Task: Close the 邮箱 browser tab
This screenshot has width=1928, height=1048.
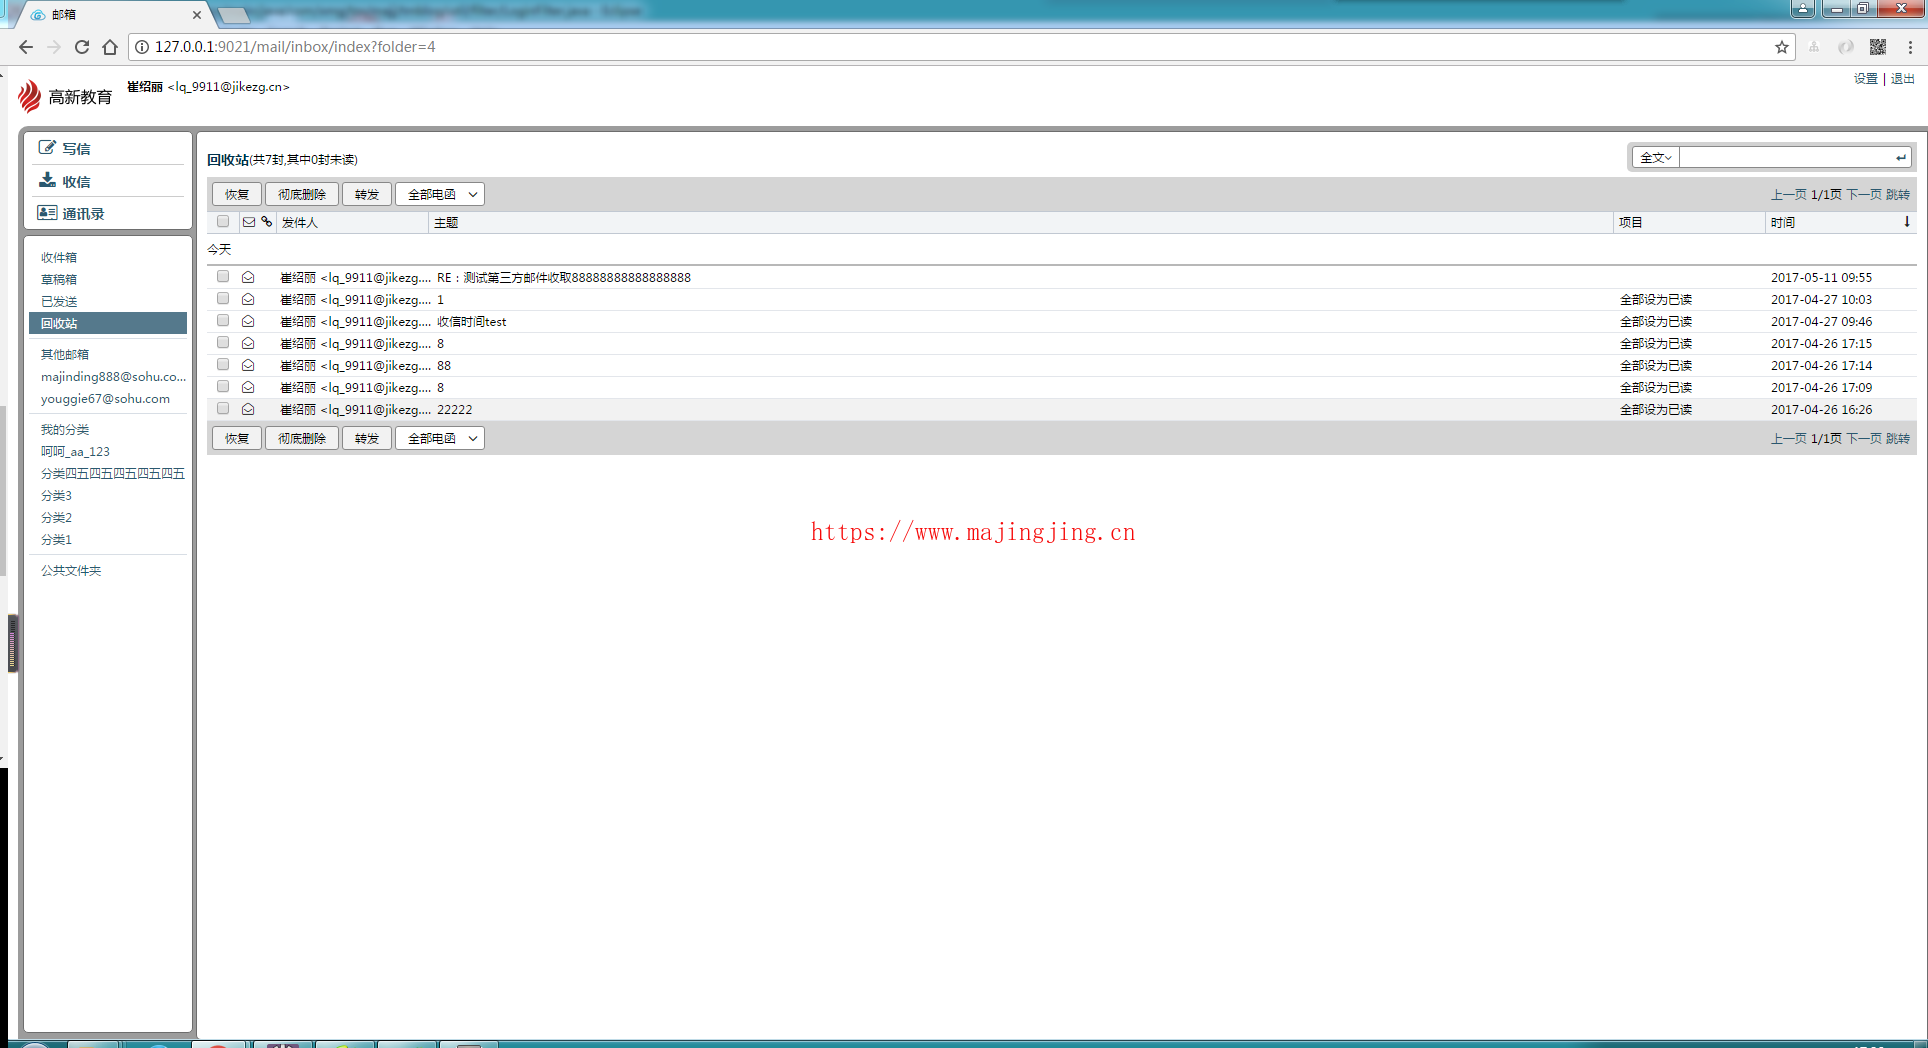Action: coord(197,15)
